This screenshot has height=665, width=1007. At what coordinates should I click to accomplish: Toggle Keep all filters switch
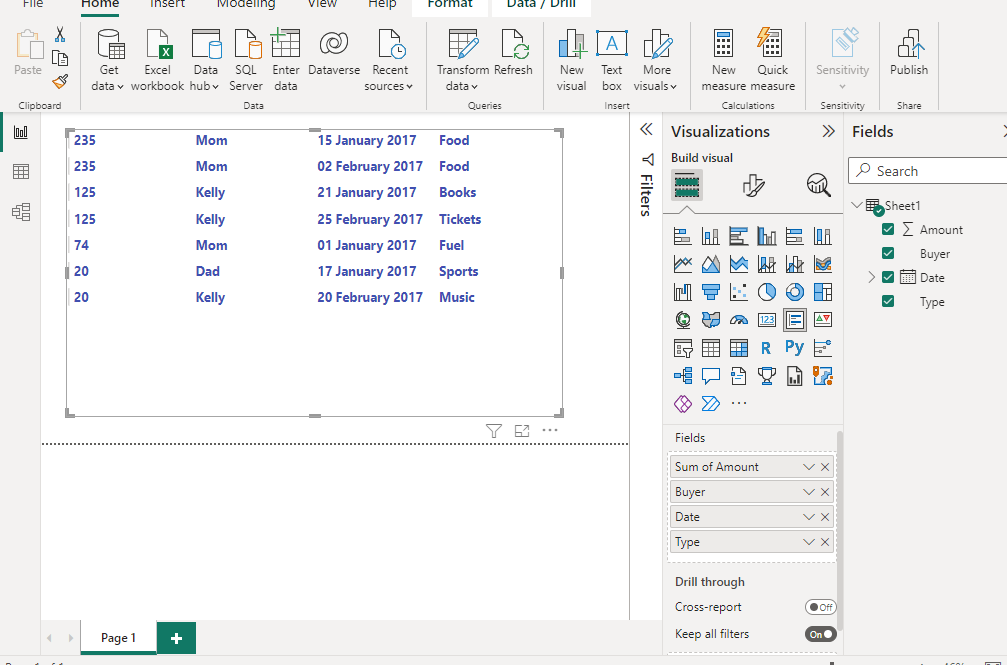click(821, 634)
